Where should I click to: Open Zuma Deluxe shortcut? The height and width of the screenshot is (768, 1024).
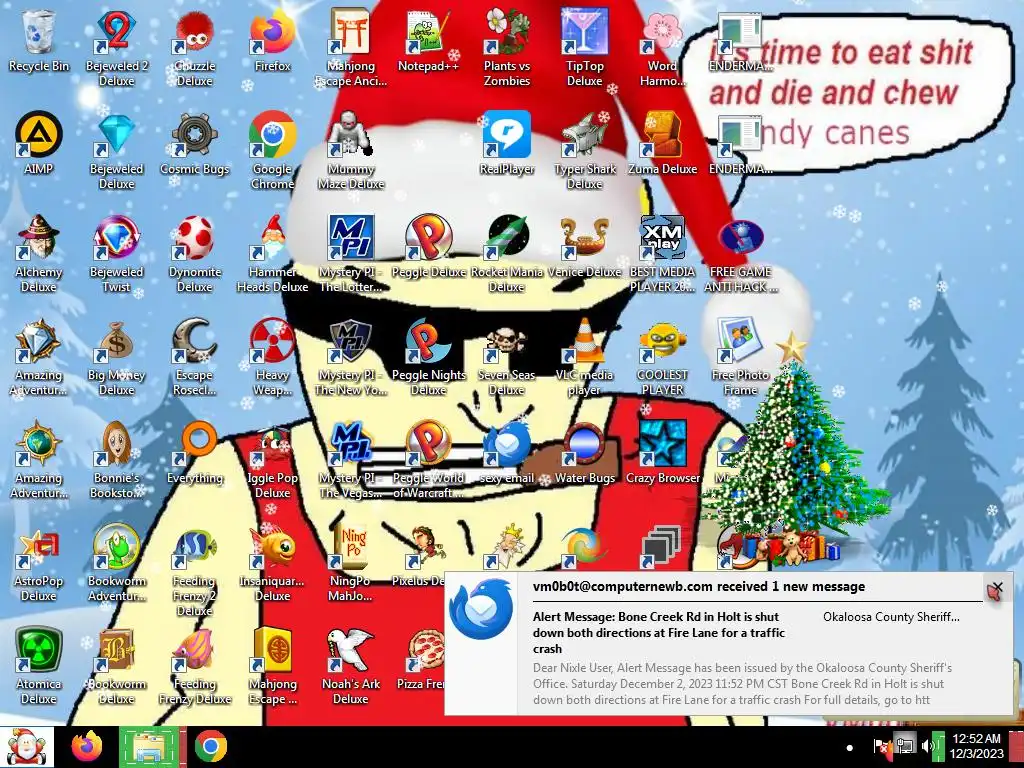click(x=662, y=144)
